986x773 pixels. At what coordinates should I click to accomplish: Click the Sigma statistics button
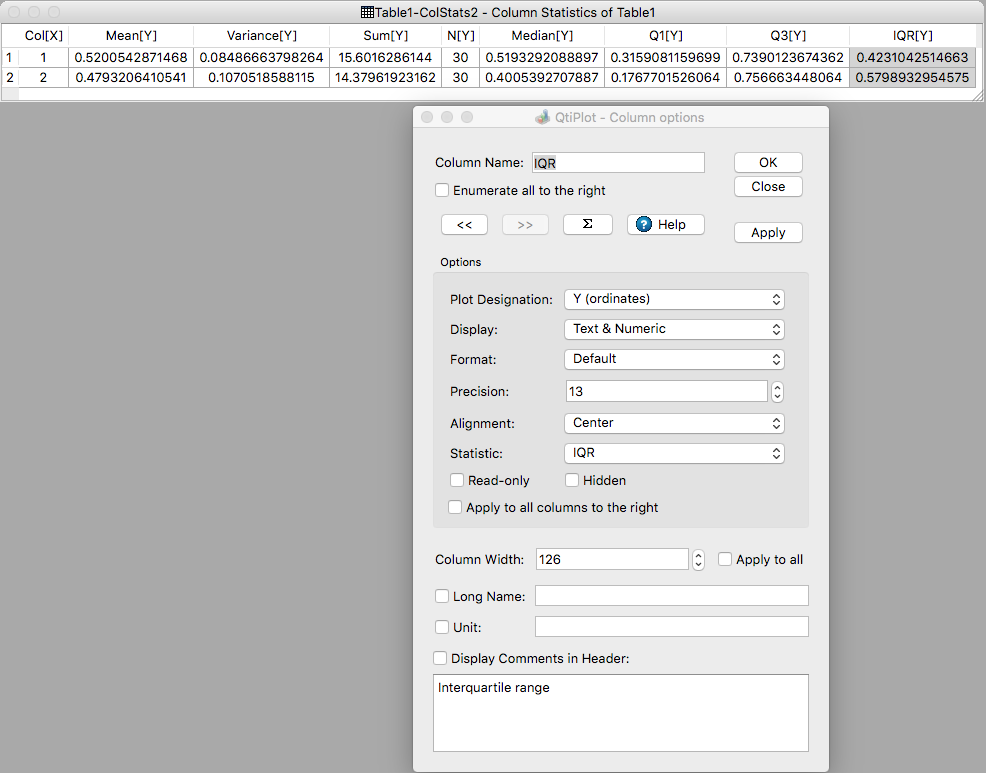587,225
